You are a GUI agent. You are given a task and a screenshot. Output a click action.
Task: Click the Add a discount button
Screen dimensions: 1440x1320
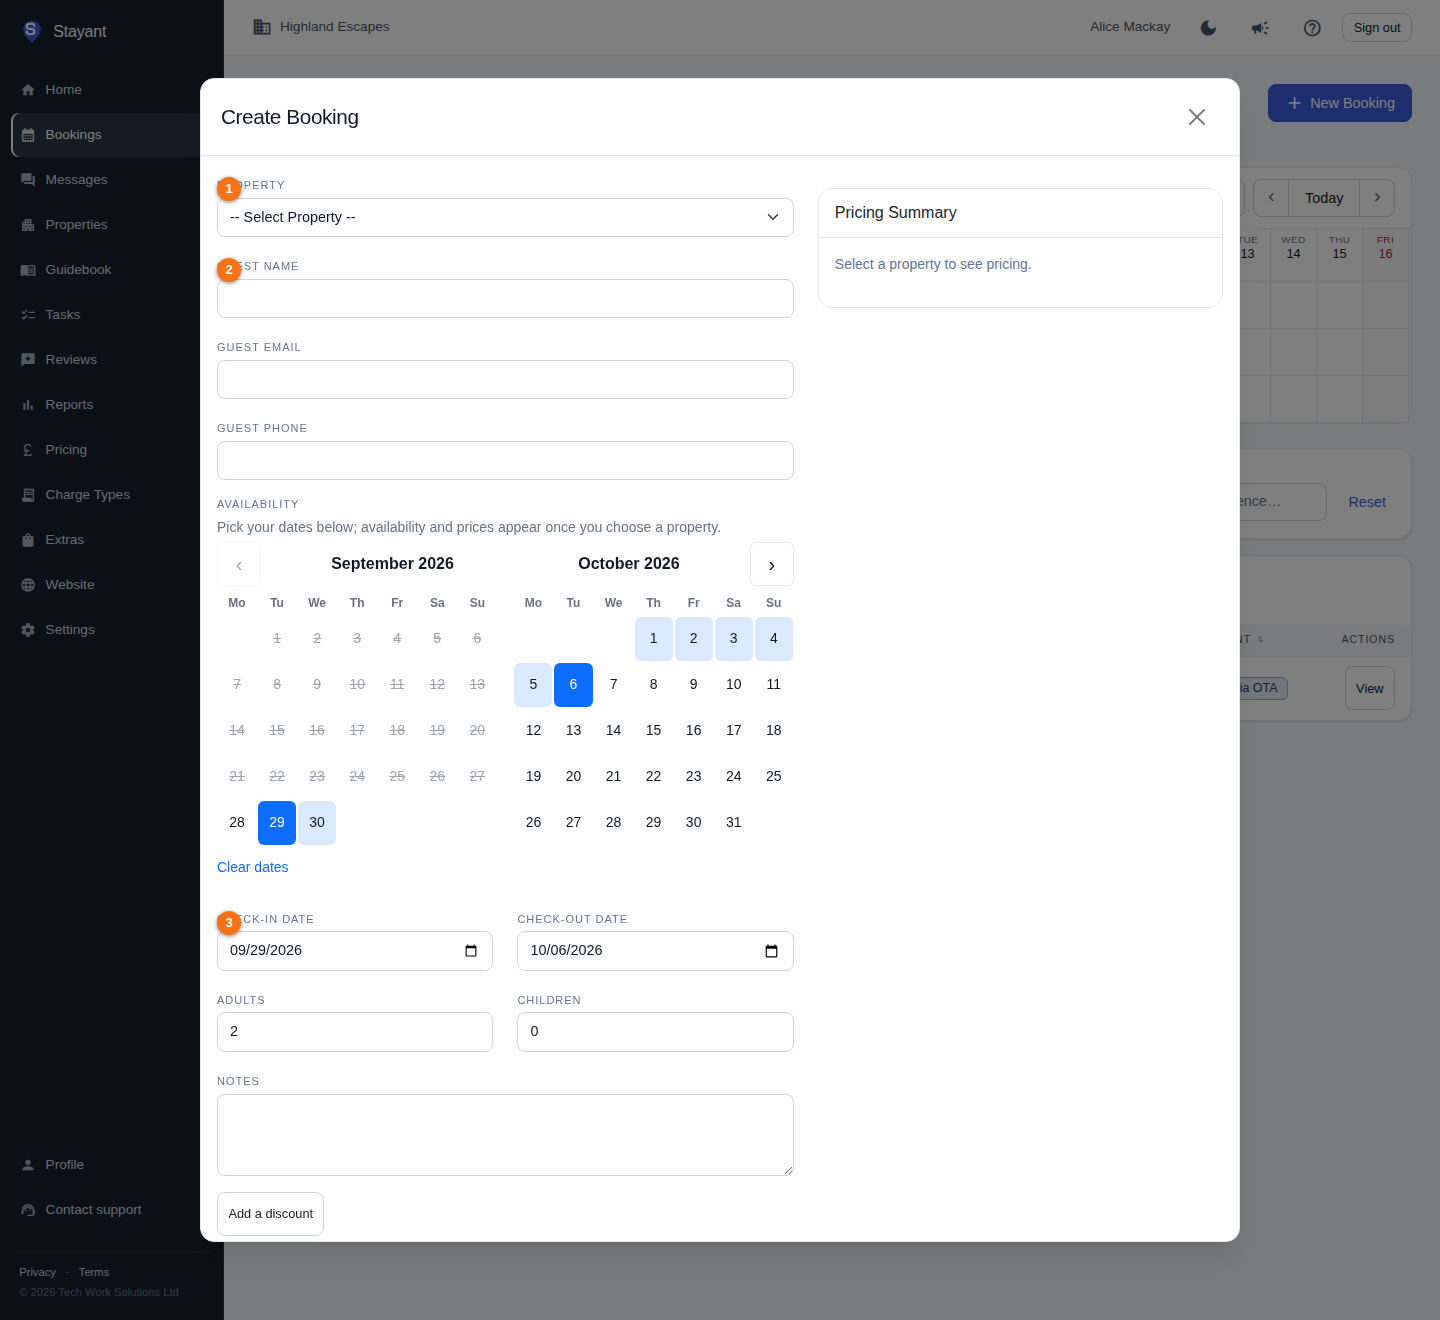(x=270, y=1214)
